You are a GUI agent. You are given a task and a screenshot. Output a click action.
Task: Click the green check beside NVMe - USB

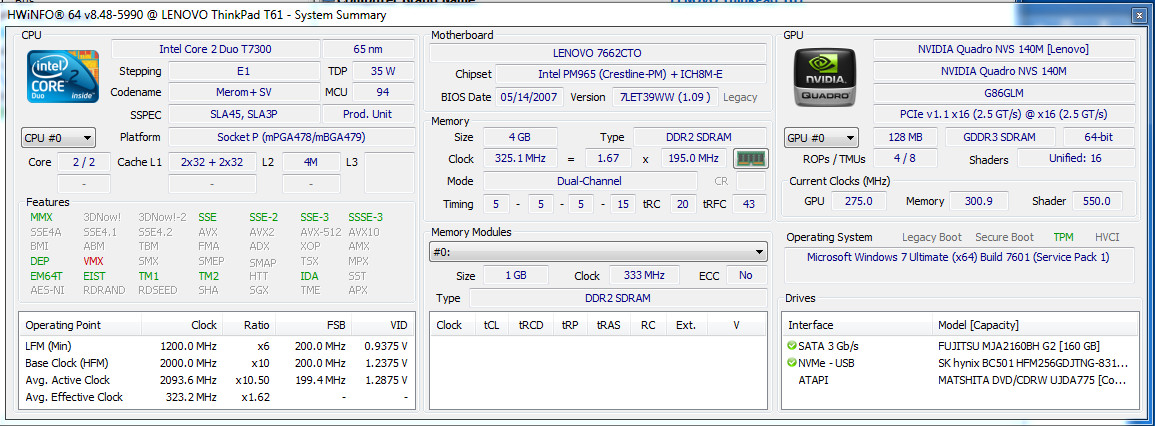click(x=791, y=363)
